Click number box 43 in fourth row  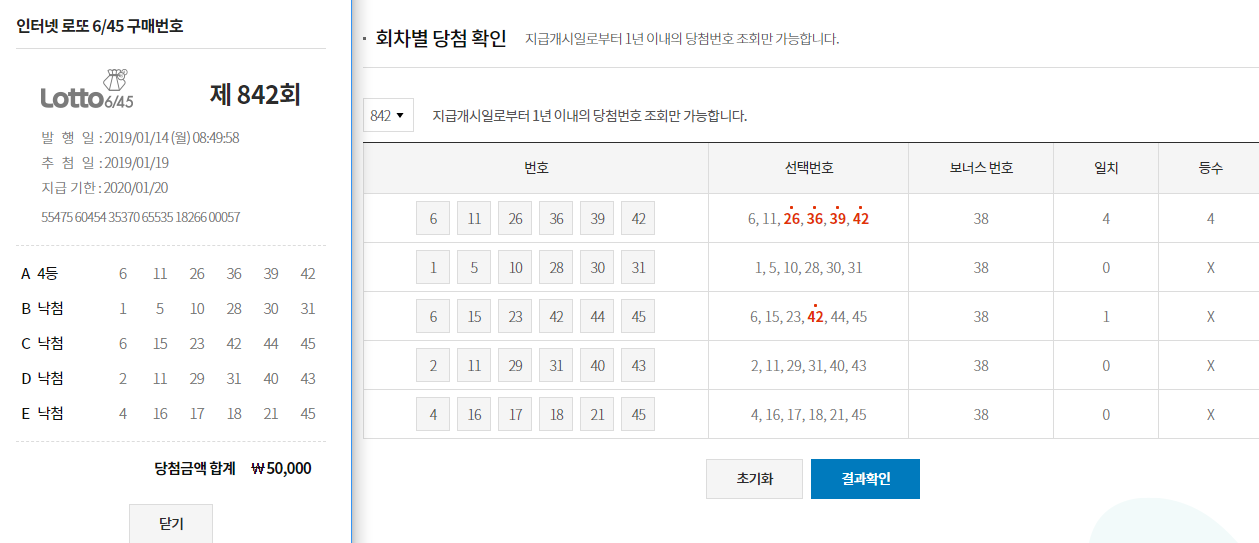point(638,366)
